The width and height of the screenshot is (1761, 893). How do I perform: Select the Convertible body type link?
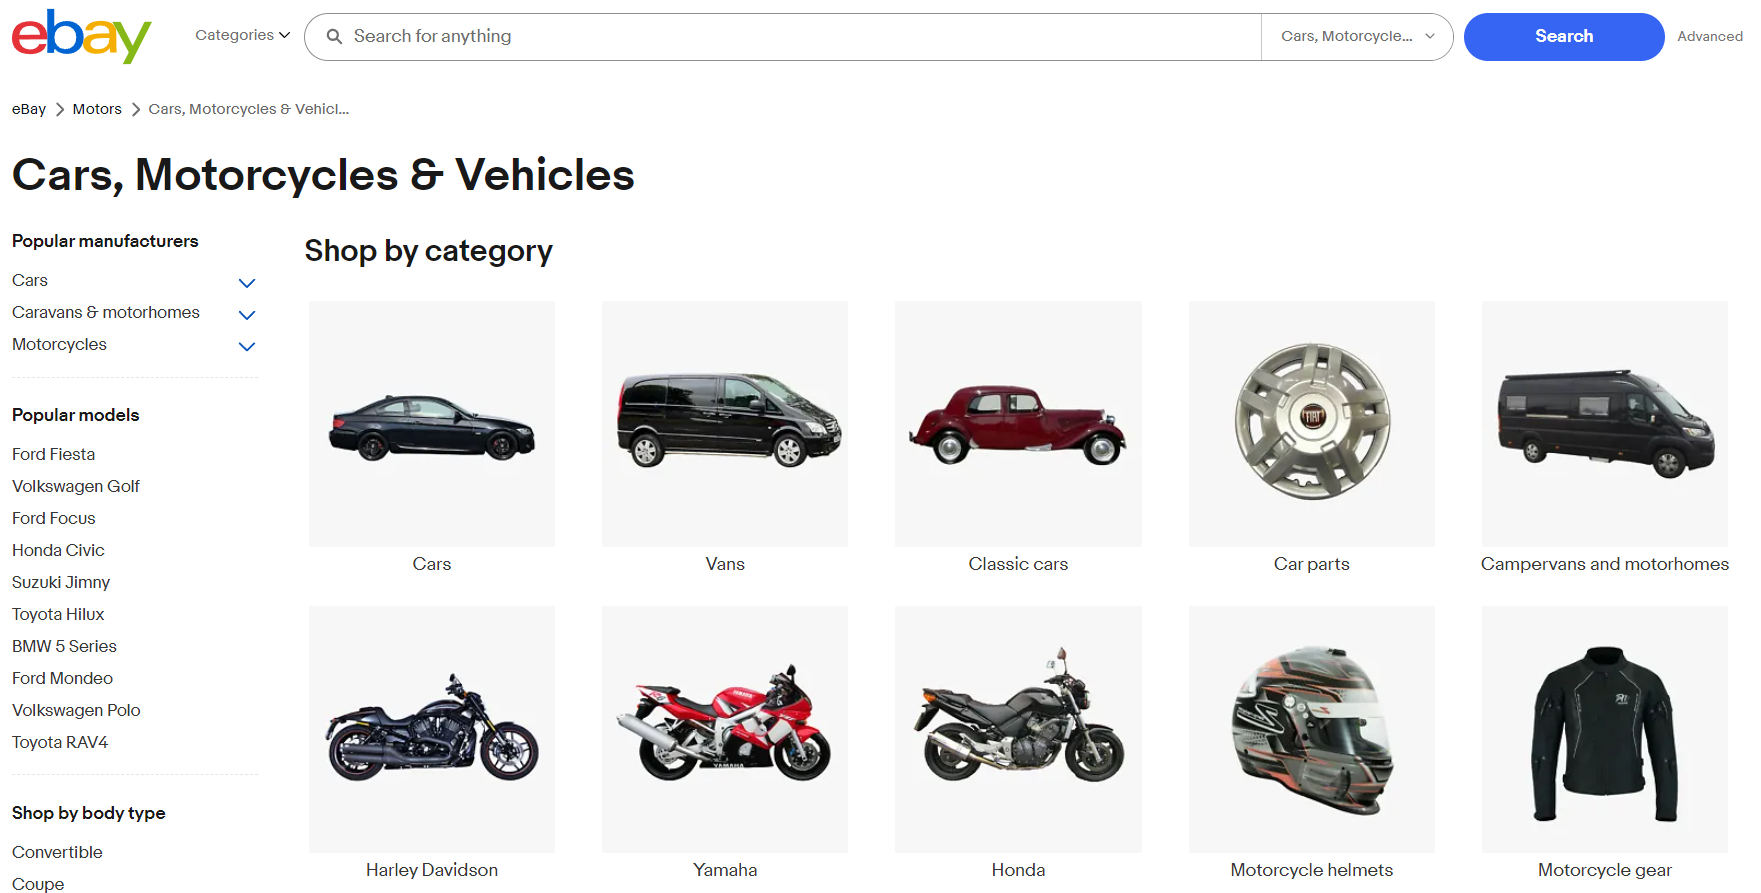point(57,852)
